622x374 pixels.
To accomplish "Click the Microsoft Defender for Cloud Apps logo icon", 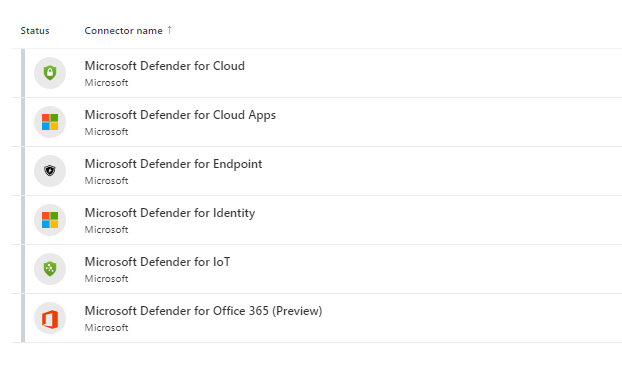I will (50, 122).
